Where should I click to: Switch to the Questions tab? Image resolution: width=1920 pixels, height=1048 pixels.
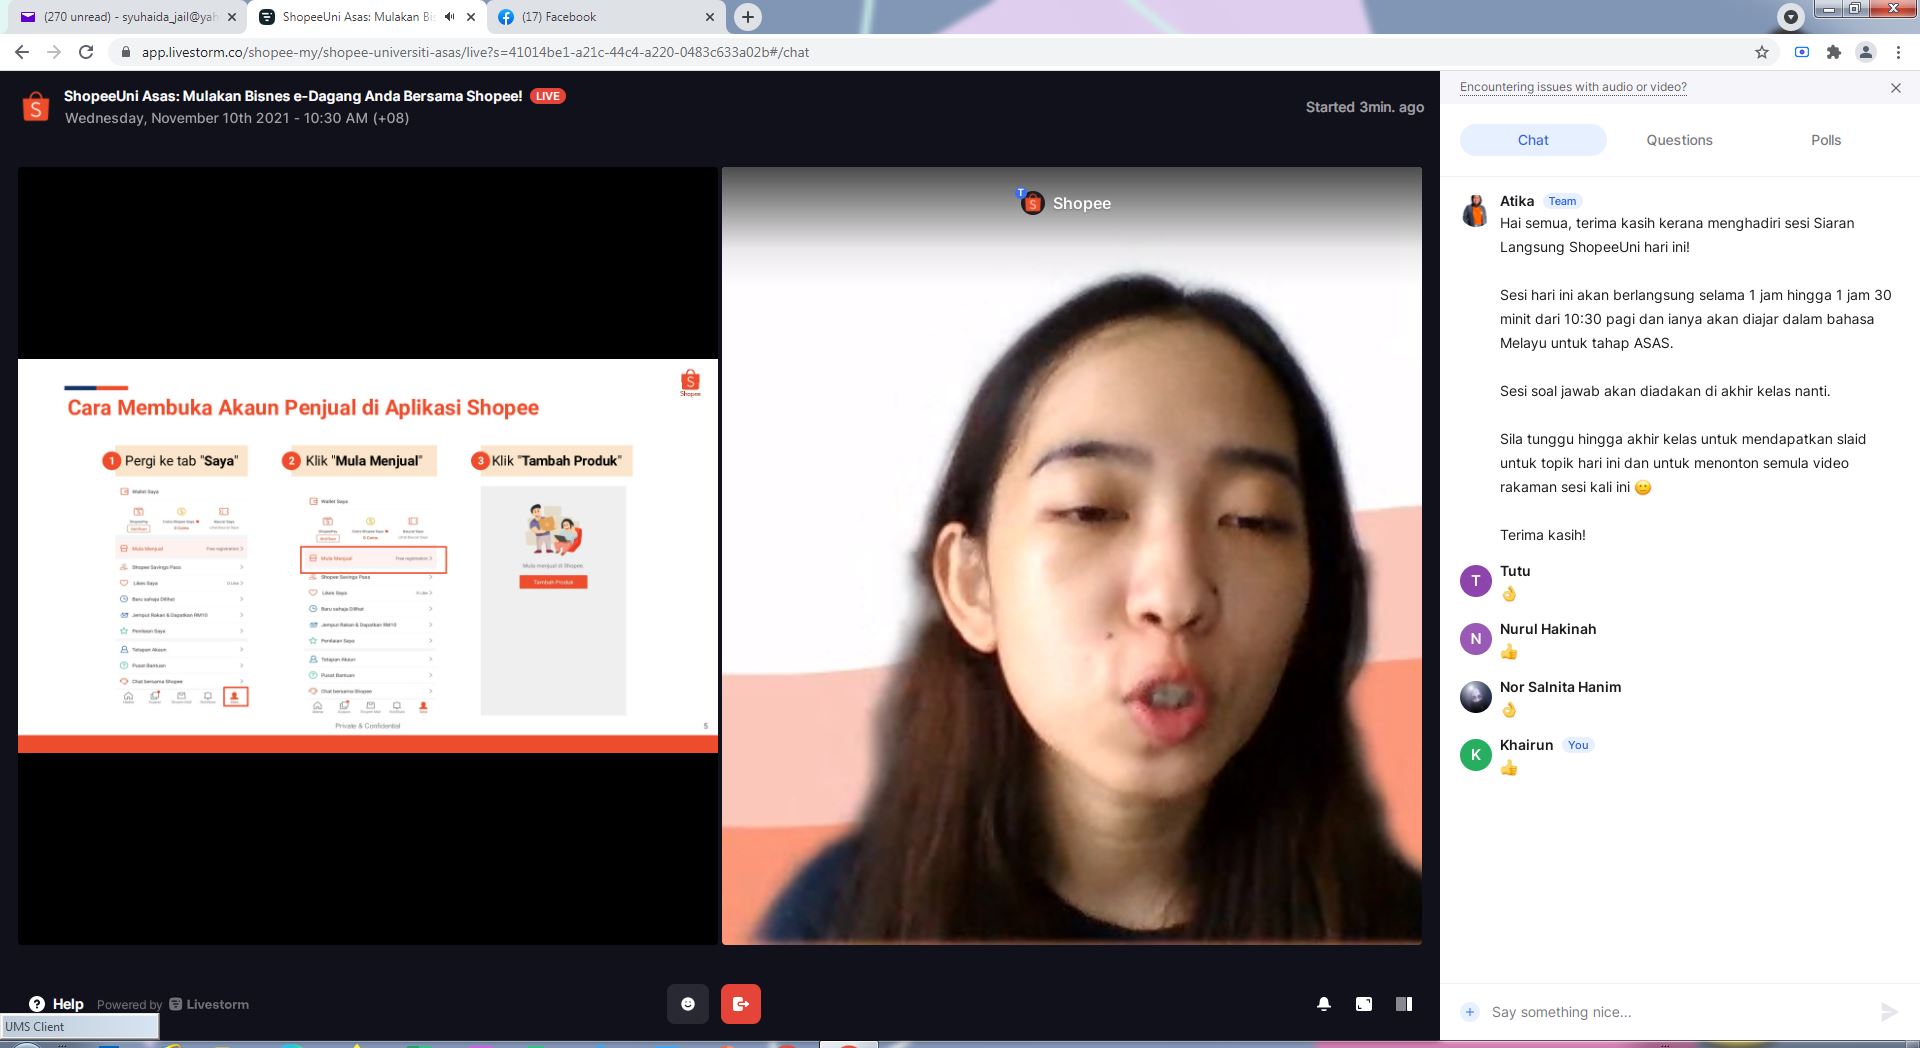pos(1679,140)
